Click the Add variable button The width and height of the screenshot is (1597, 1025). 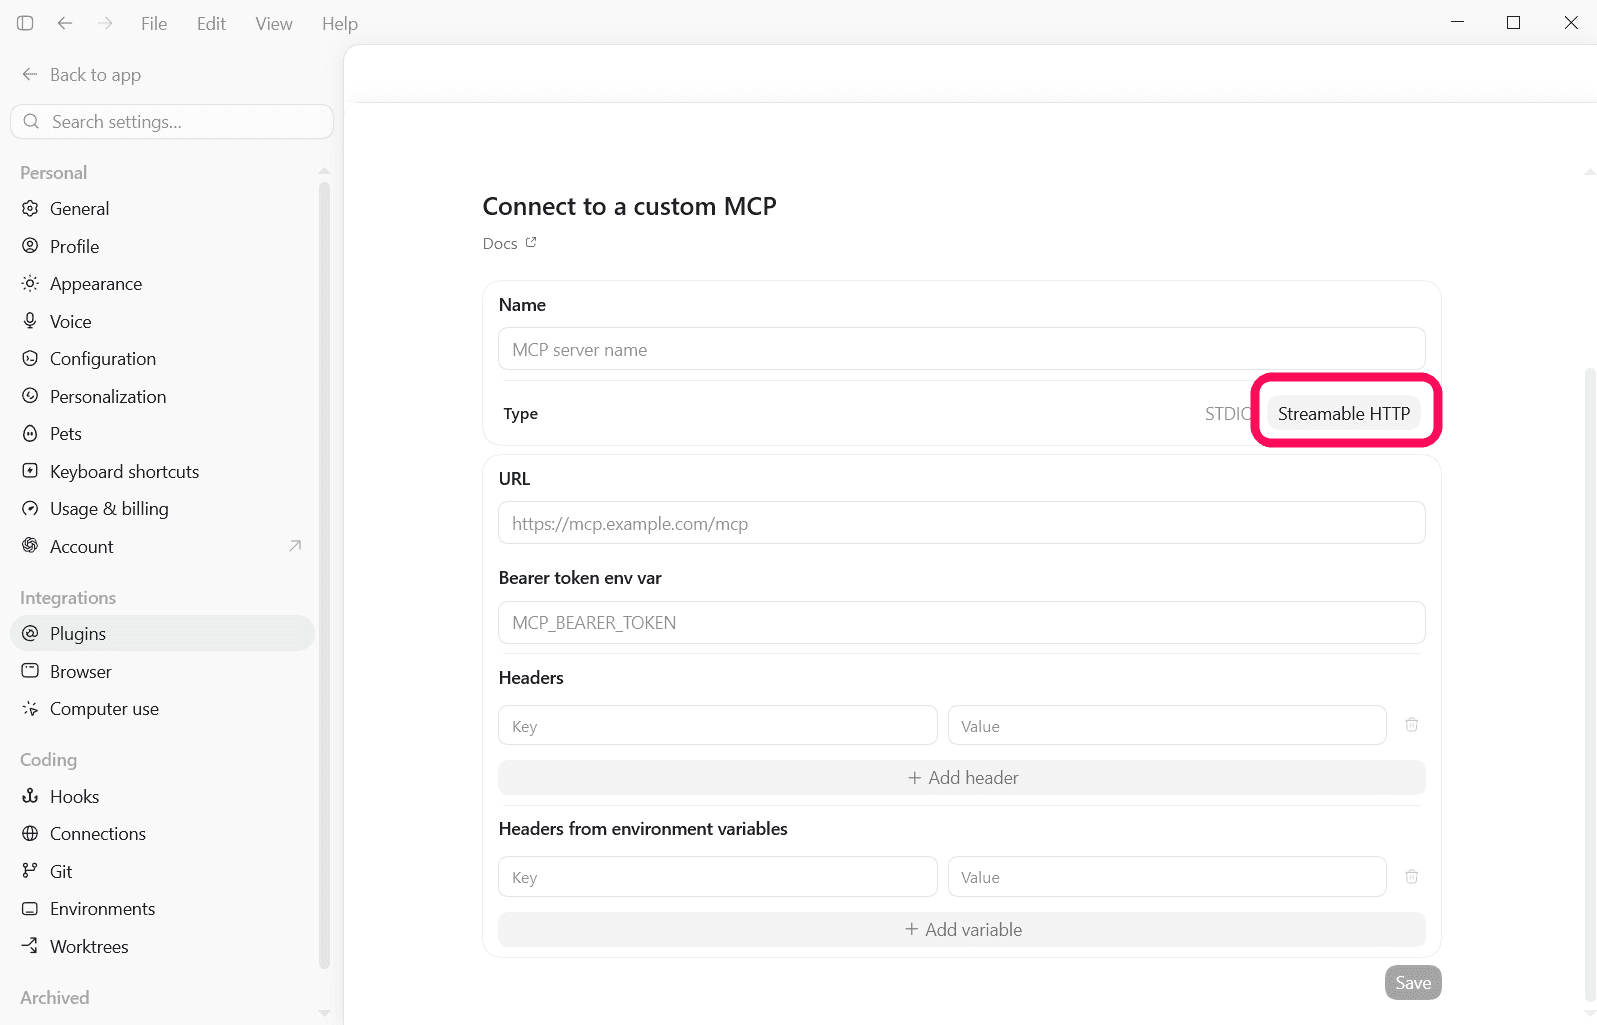click(x=962, y=930)
